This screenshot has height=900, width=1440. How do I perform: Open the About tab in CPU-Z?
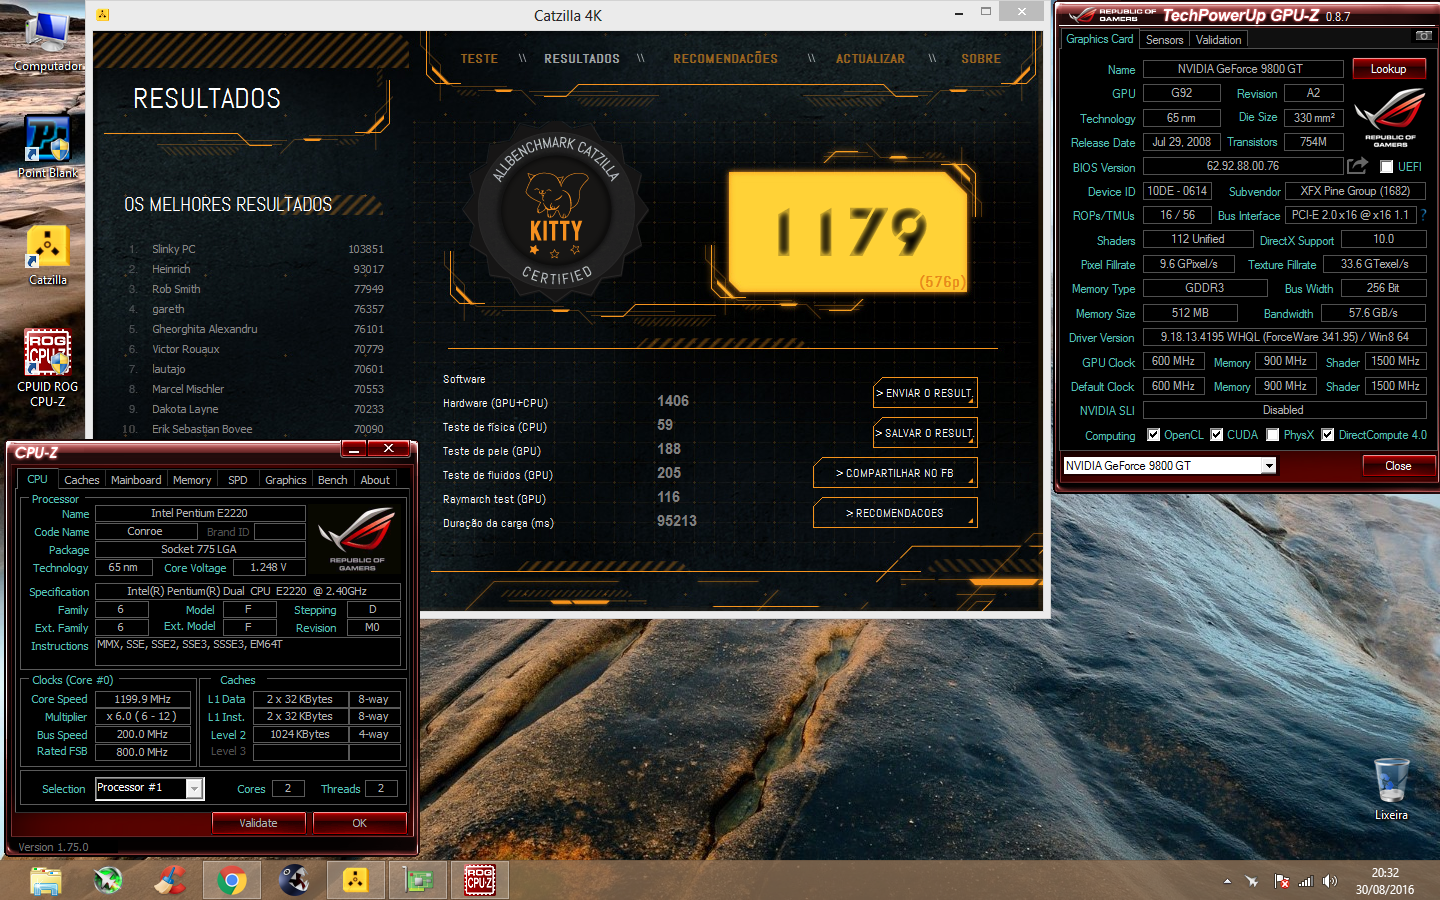(375, 480)
